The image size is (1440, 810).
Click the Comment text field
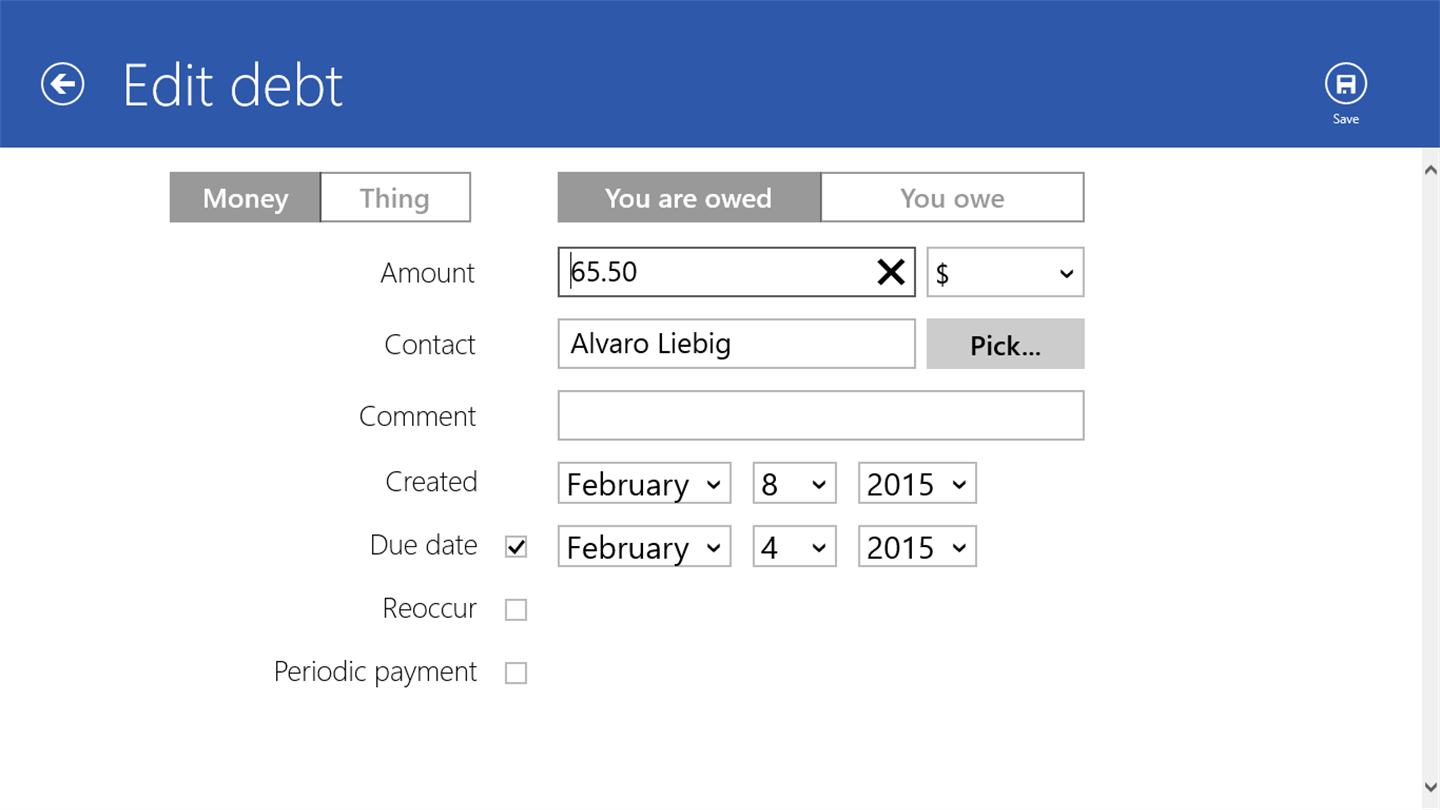[820, 415]
